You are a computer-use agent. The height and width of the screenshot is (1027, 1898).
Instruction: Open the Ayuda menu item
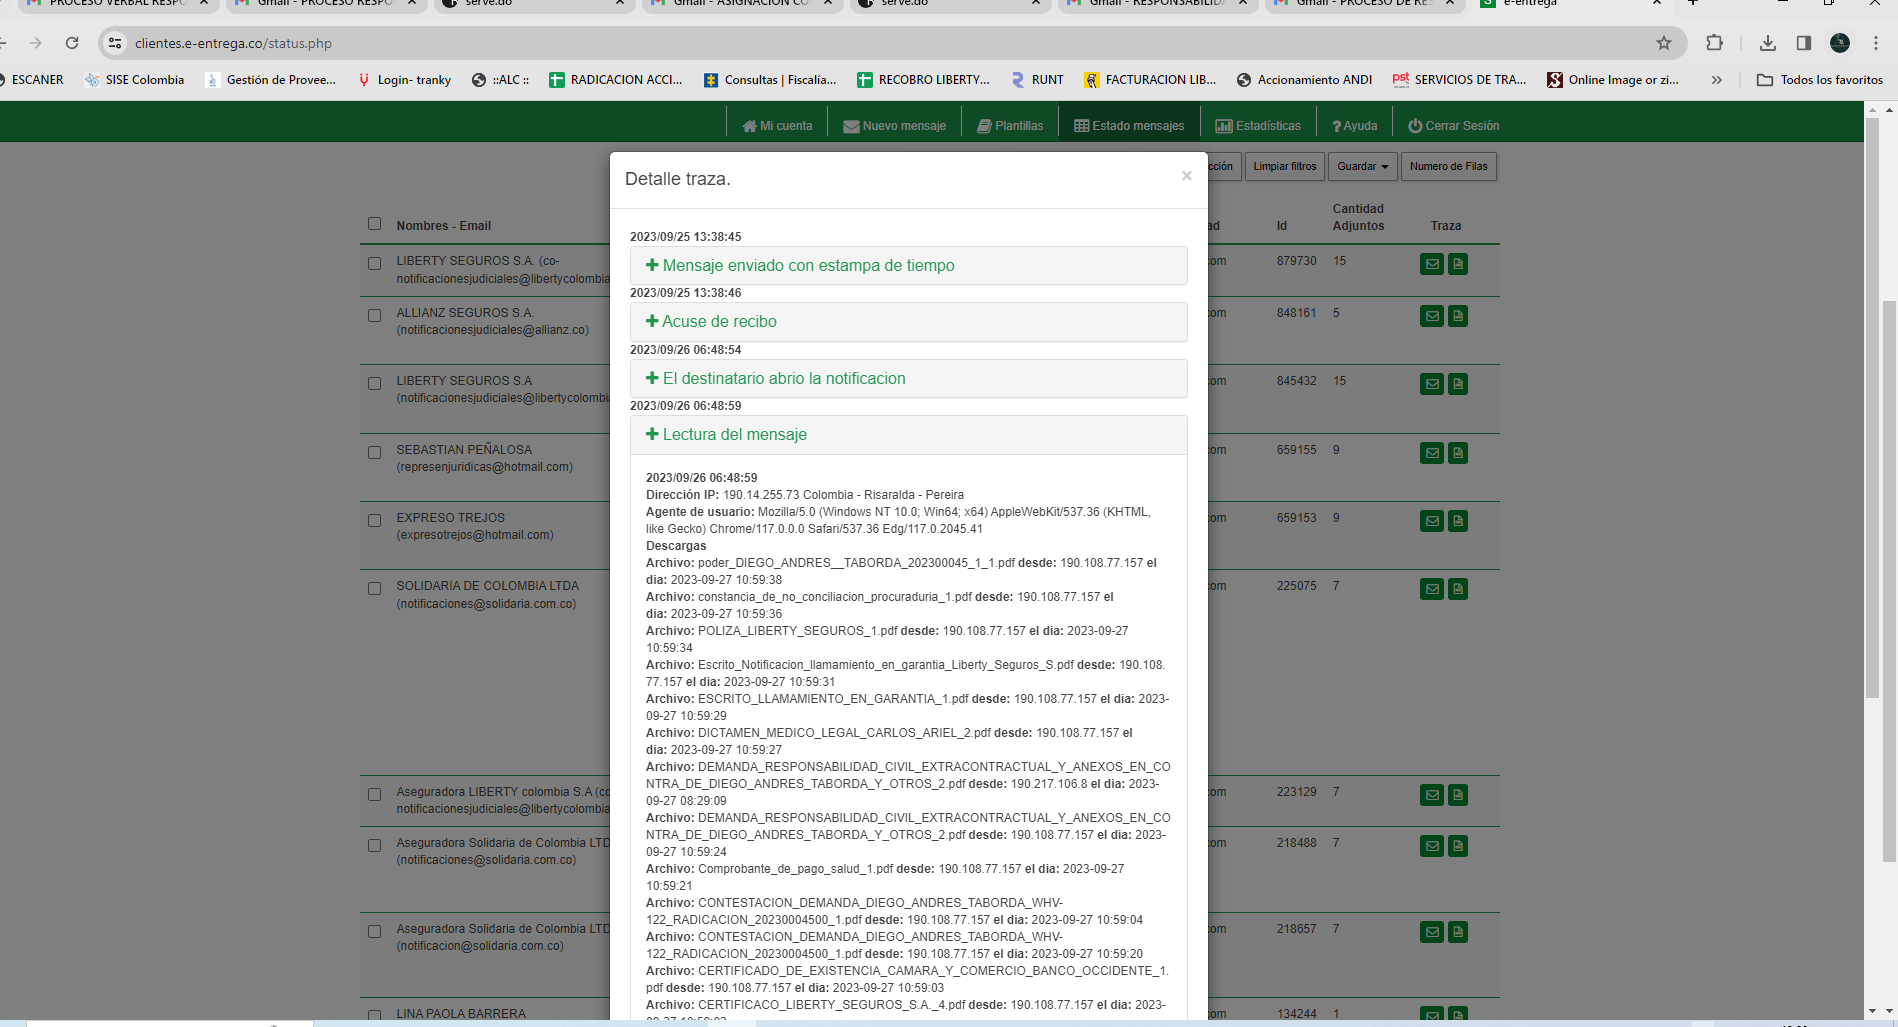coord(1355,126)
